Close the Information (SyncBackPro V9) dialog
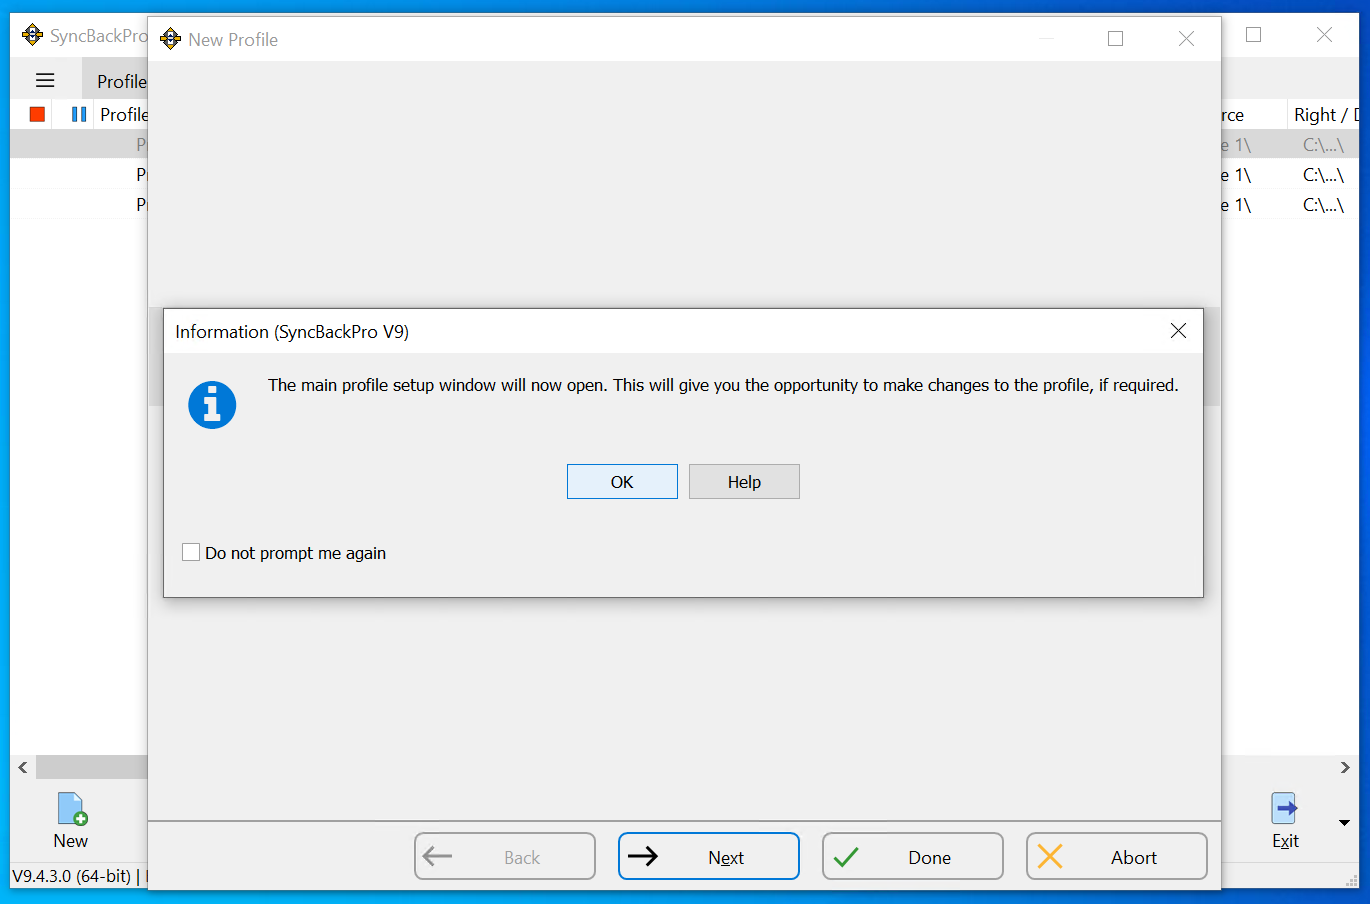This screenshot has width=1370, height=904. pyautogui.click(x=1178, y=331)
